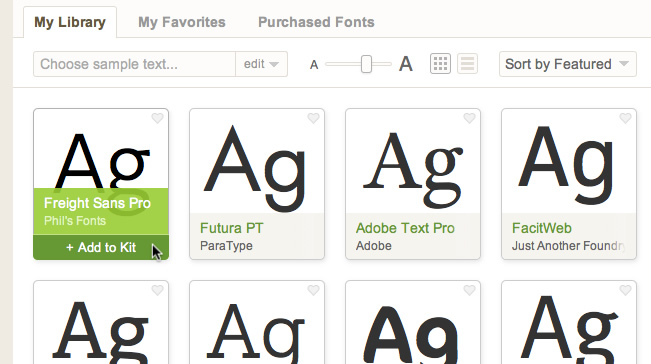Favorite the fourth font in second row
Viewport: 651px width, 364px height.
pyautogui.click(x=625, y=290)
